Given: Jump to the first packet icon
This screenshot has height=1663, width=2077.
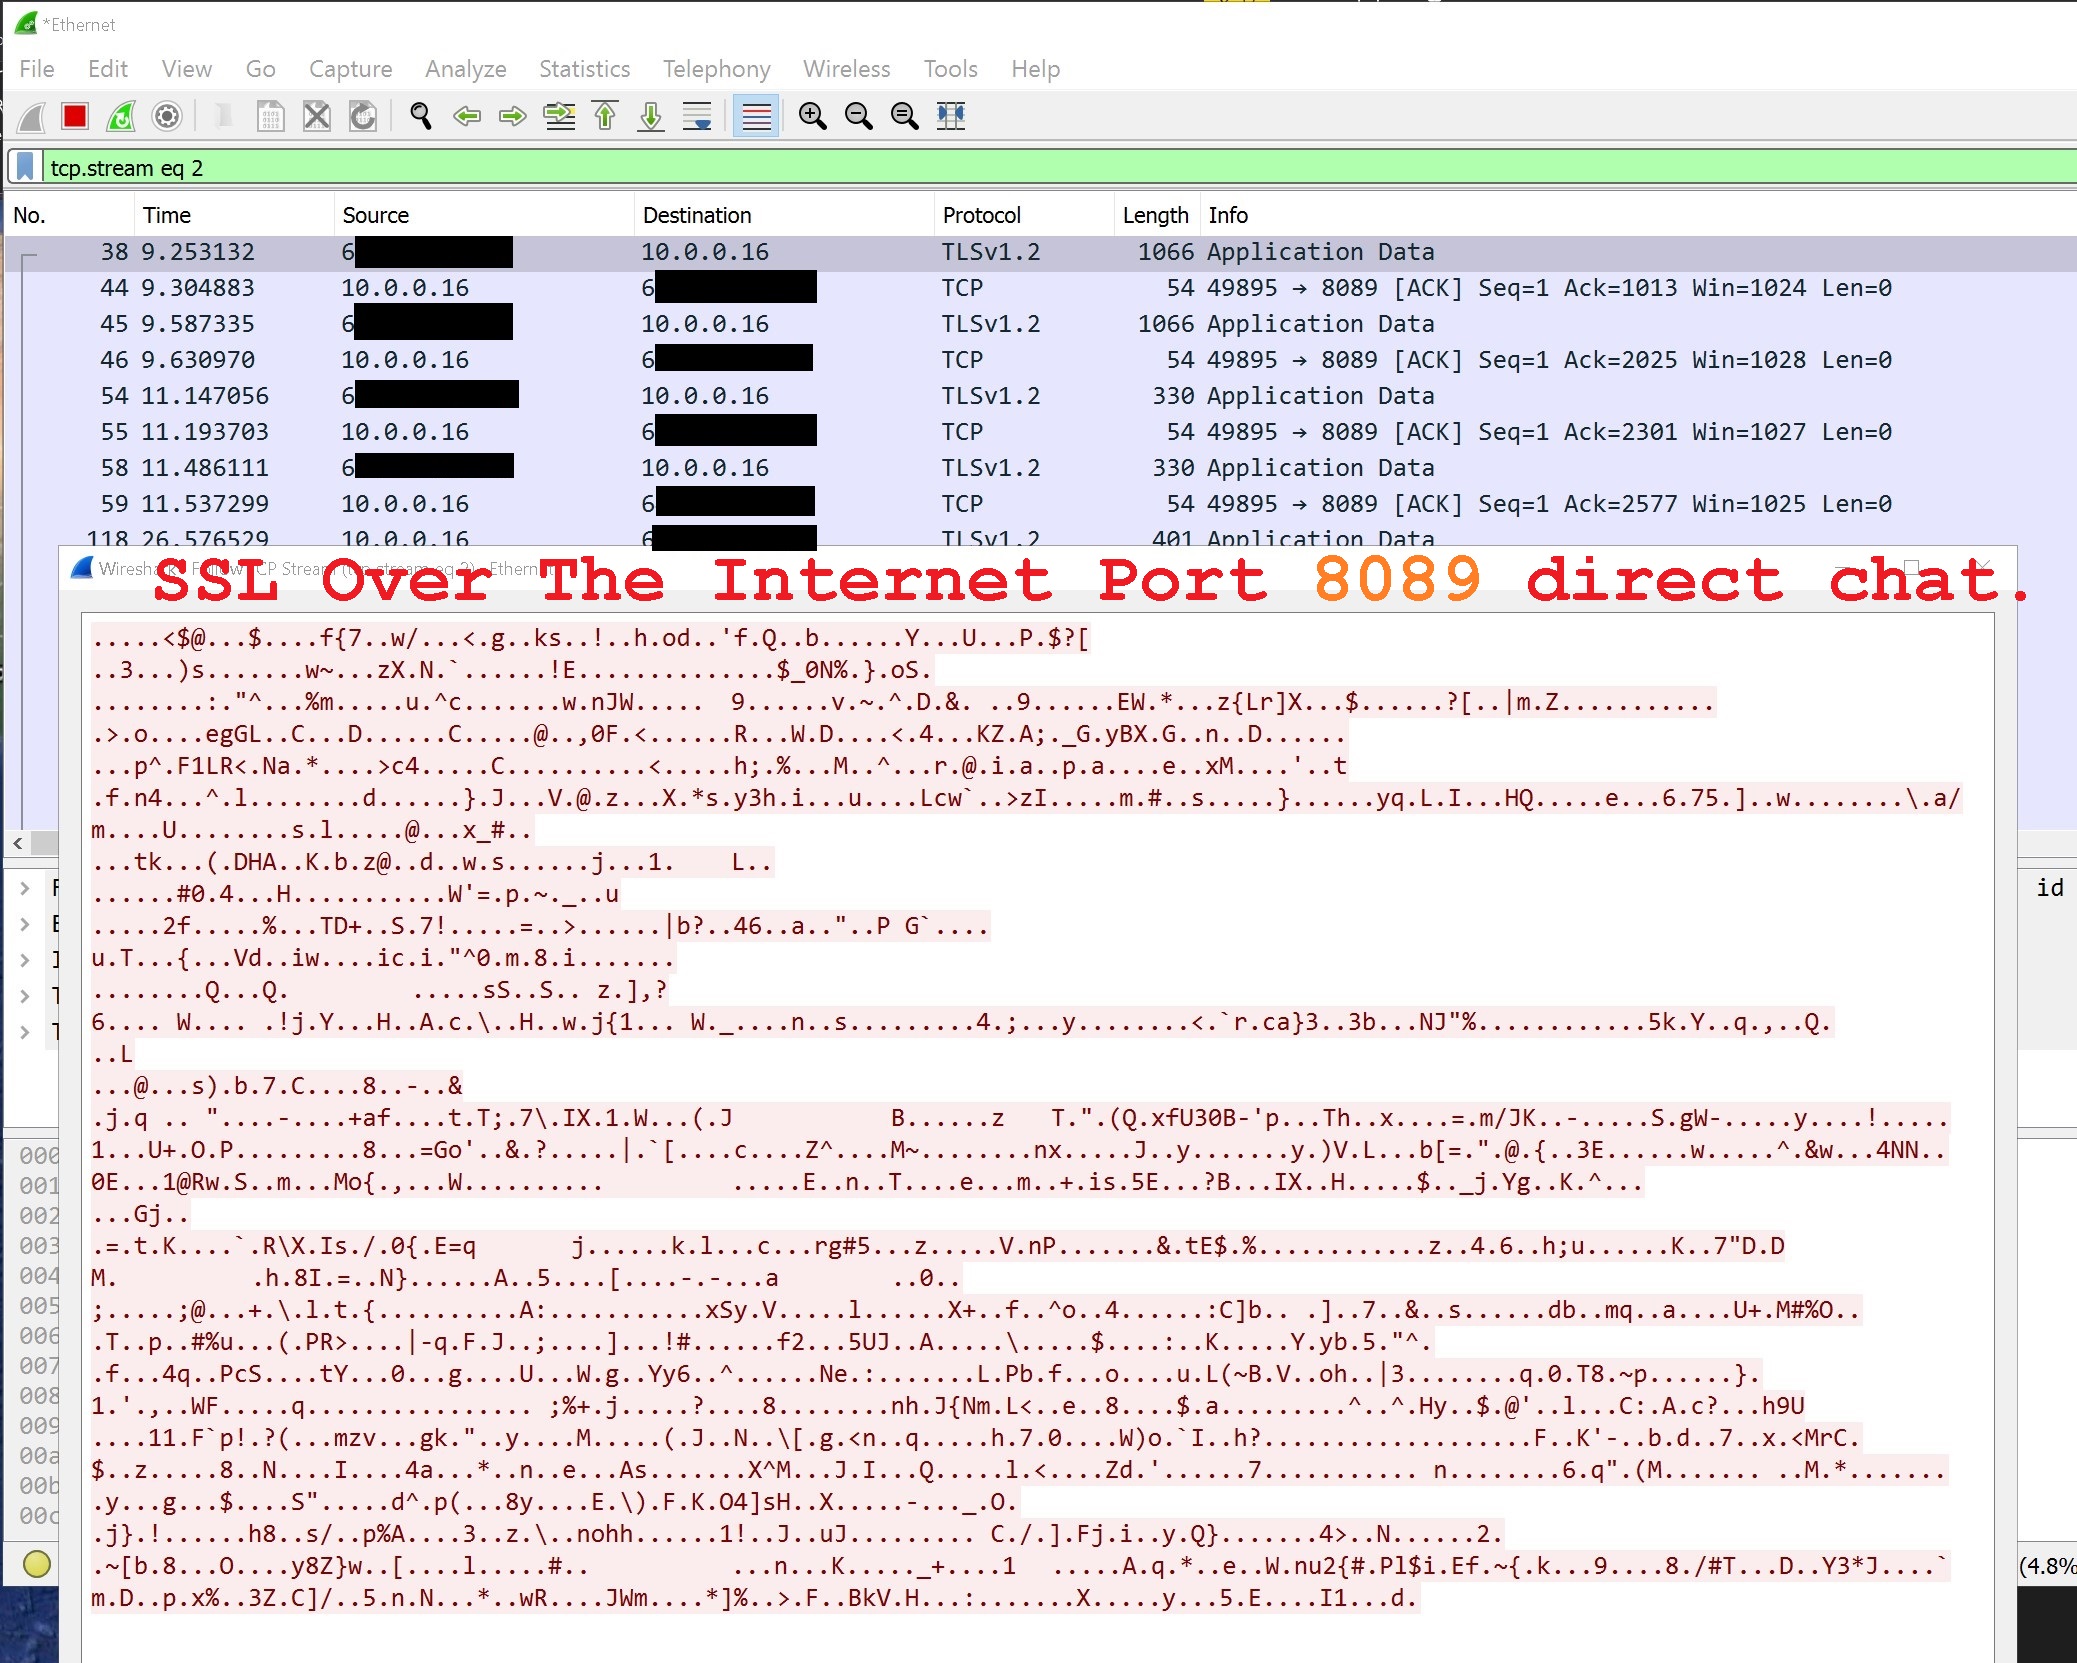Looking at the screenshot, I should coord(605,117).
